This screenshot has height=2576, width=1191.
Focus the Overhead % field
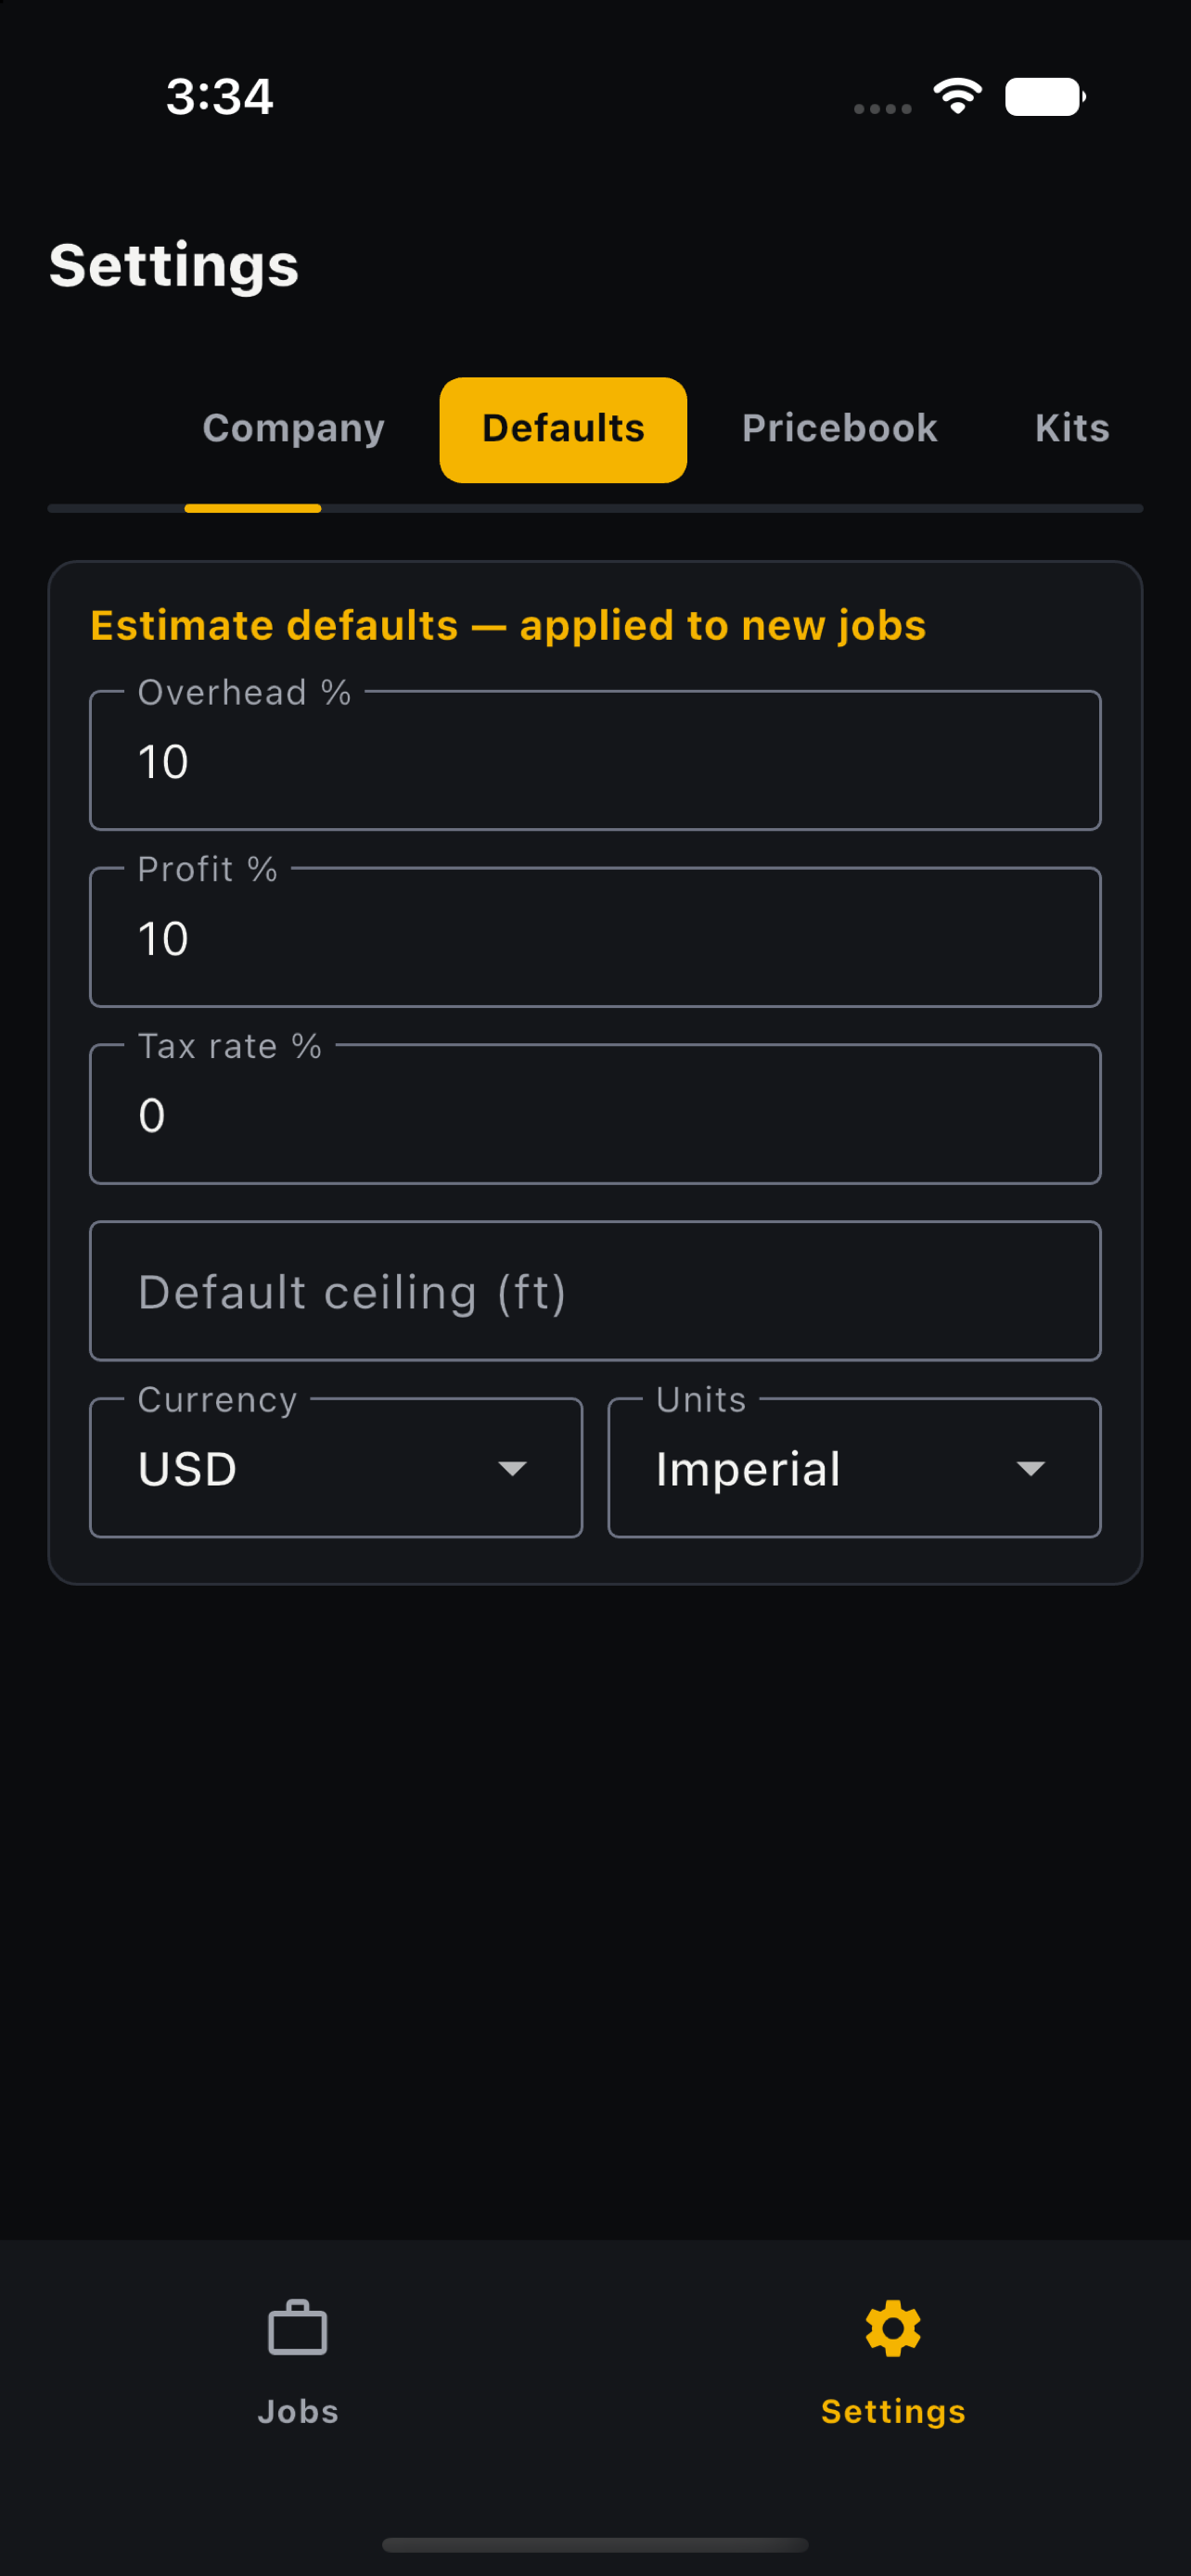point(595,760)
